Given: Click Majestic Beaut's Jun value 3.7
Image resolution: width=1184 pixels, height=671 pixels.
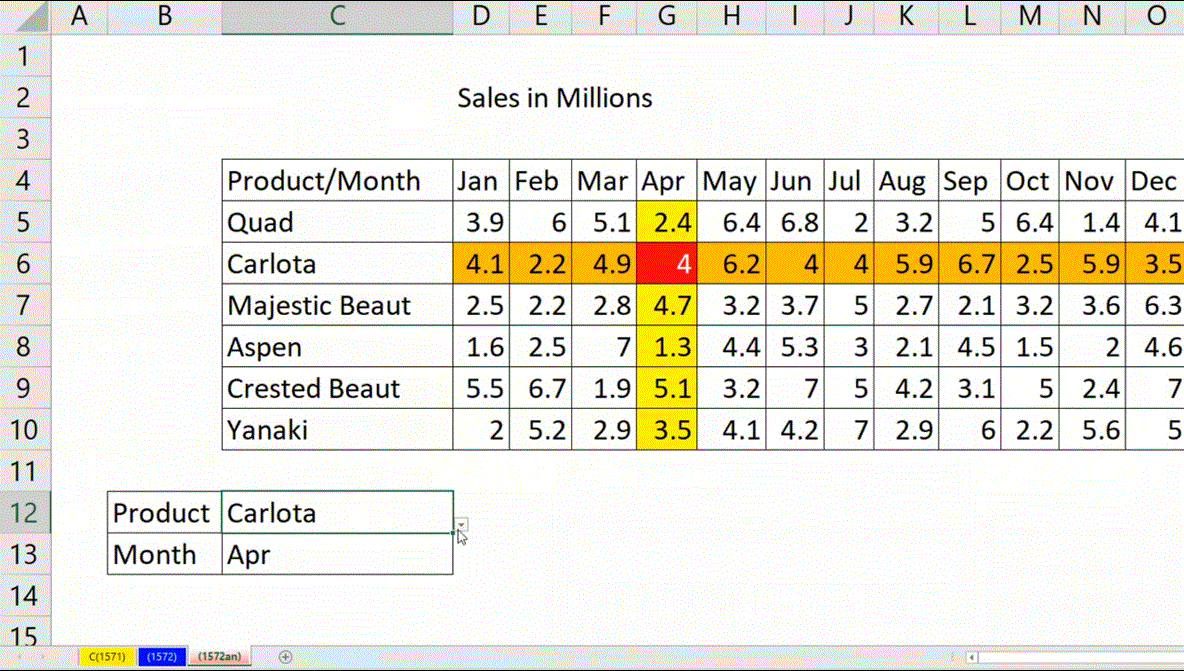Looking at the screenshot, I should pyautogui.click(x=795, y=305).
